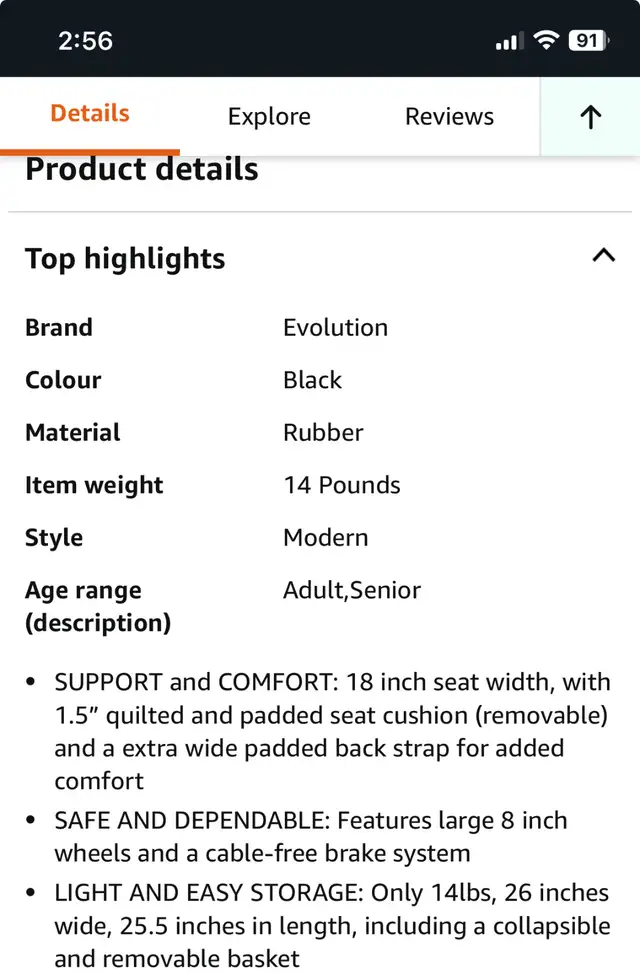The height and width of the screenshot is (974, 640).
Task: Tap the Top highlights section heading
Action: click(125, 258)
